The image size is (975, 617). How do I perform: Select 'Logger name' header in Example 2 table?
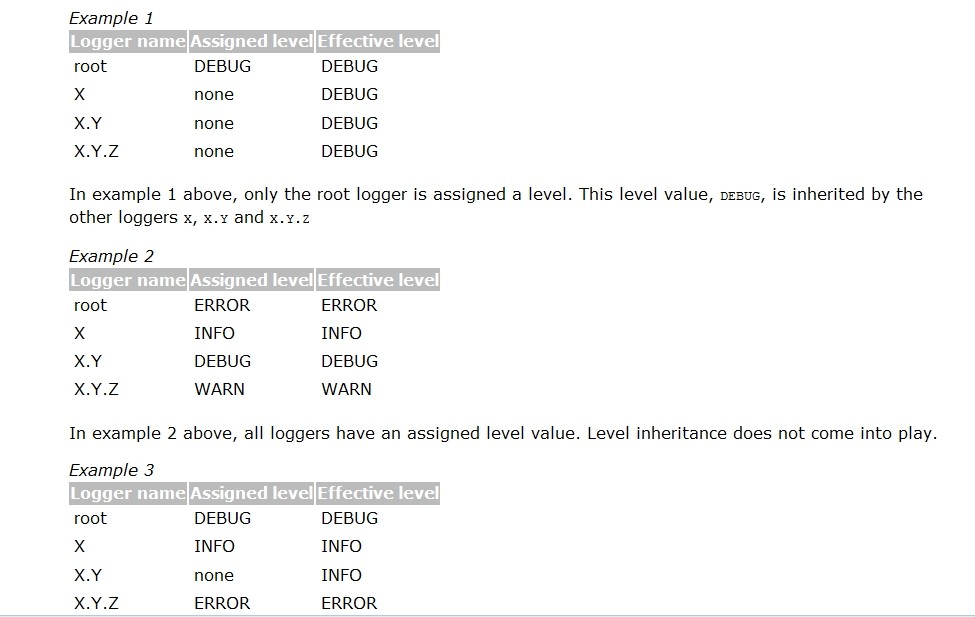pos(128,280)
